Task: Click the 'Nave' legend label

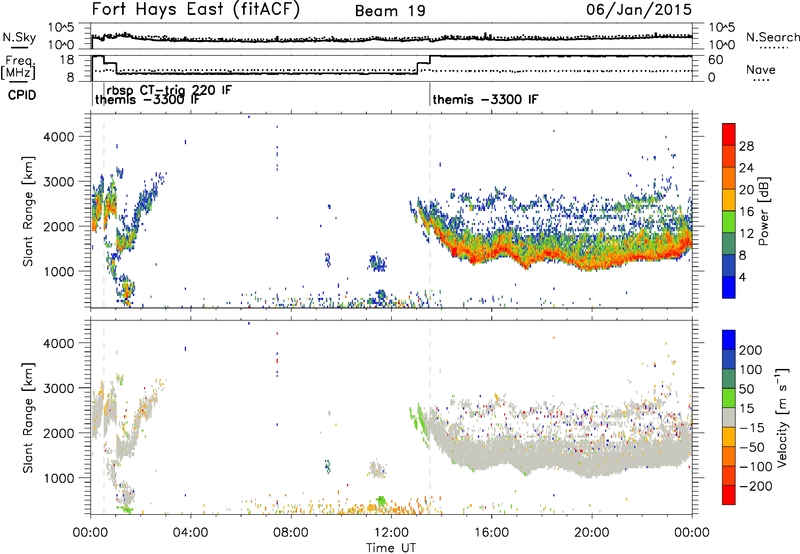Action: (x=761, y=69)
